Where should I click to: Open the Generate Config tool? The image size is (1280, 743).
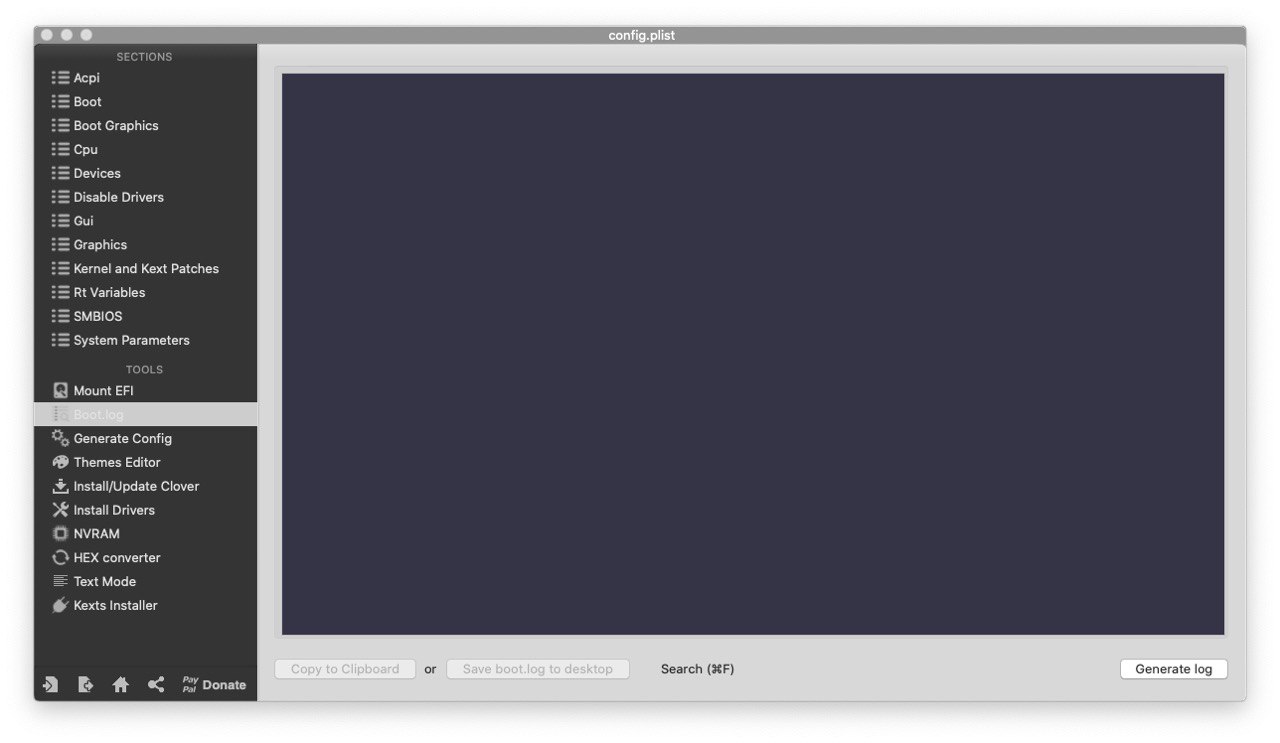click(x=145, y=439)
